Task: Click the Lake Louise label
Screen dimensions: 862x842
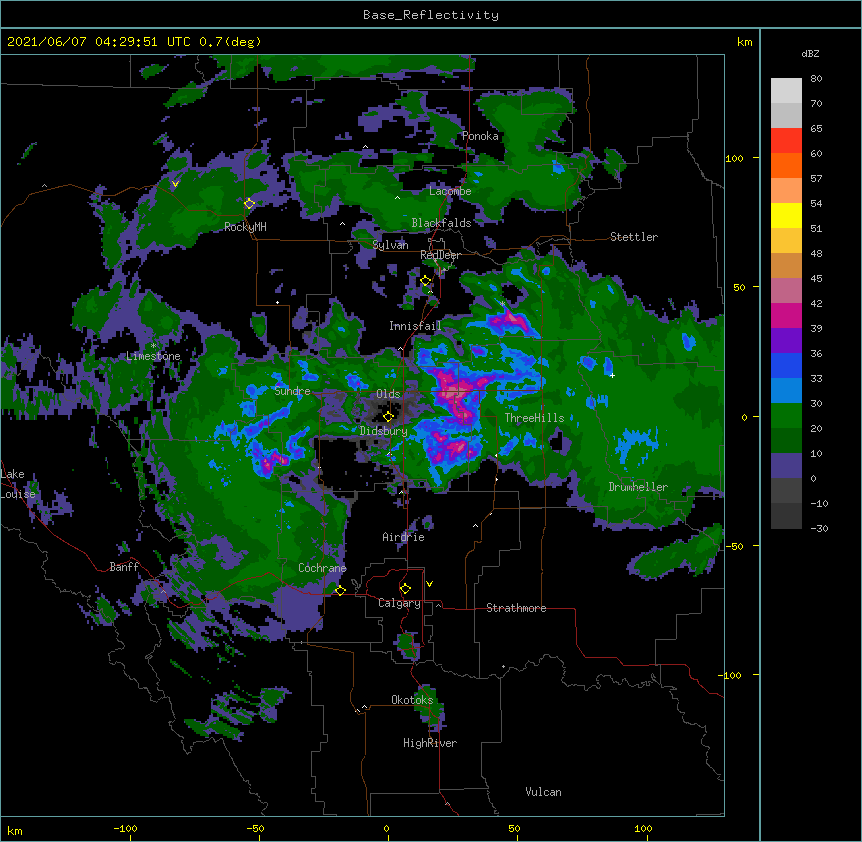Action: [x=18, y=484]
